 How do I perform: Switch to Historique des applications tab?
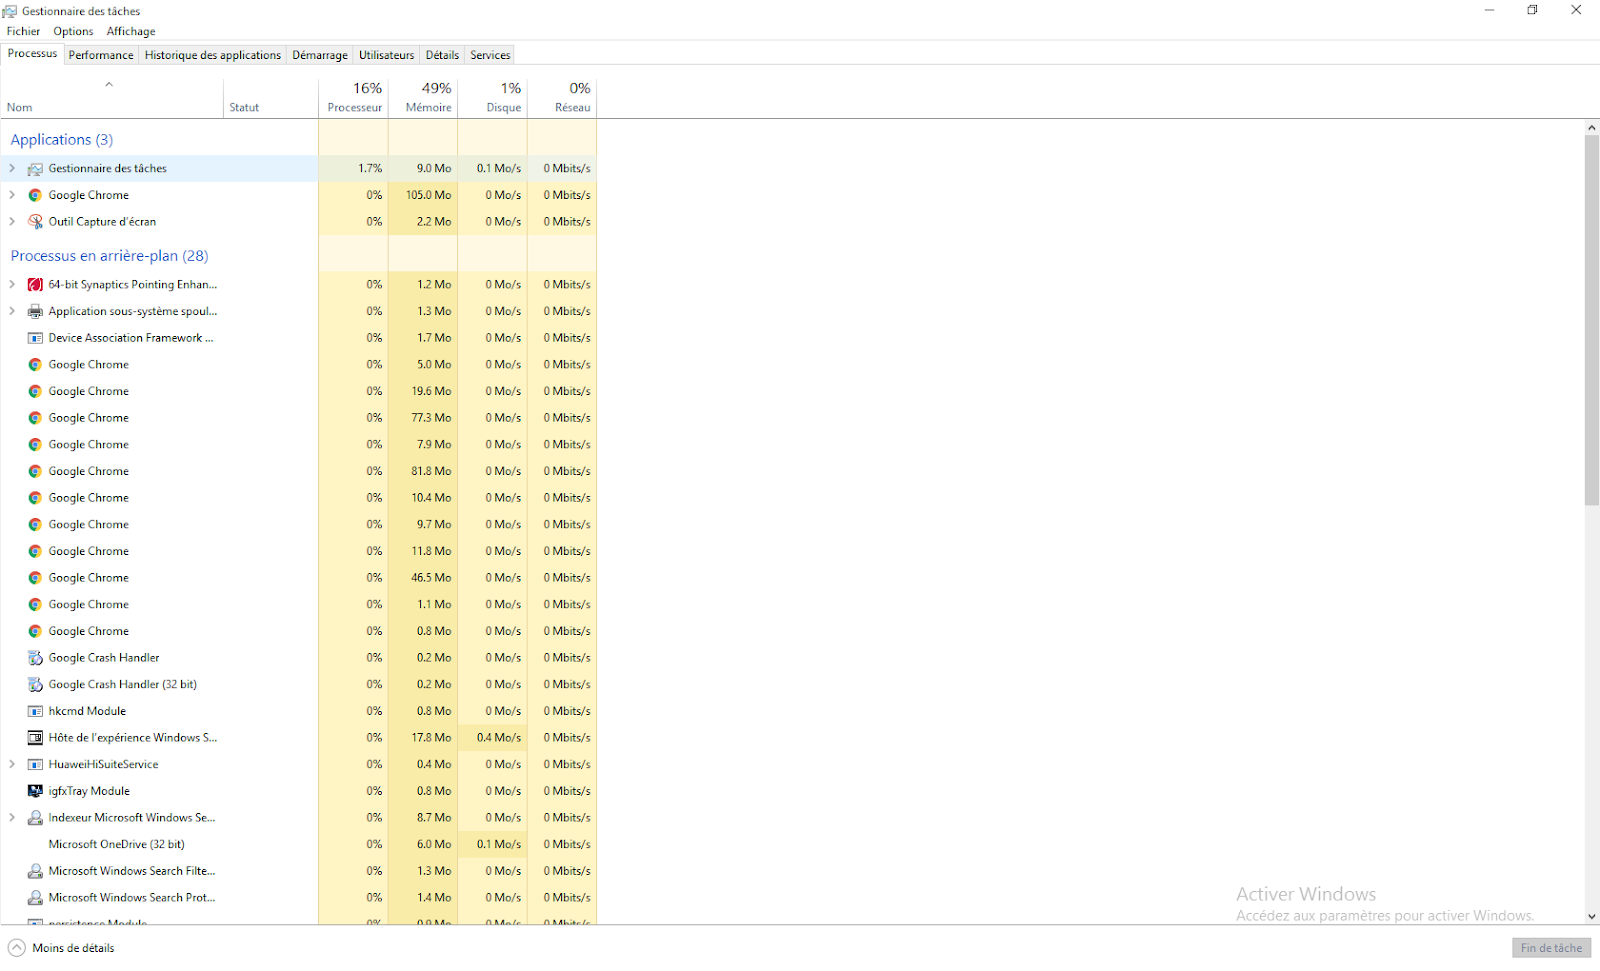tap(213, 55)
